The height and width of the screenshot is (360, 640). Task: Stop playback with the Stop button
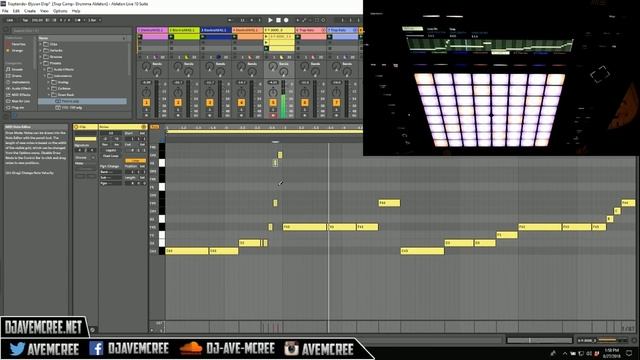point(278,20)
